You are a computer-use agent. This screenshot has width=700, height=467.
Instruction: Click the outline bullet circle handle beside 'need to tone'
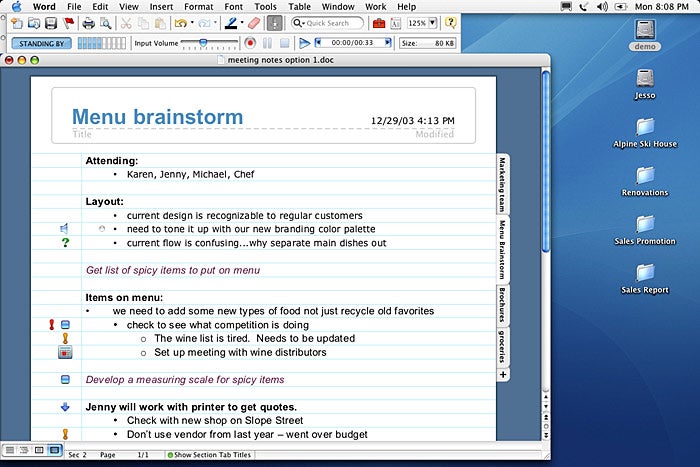pos(102,229)
